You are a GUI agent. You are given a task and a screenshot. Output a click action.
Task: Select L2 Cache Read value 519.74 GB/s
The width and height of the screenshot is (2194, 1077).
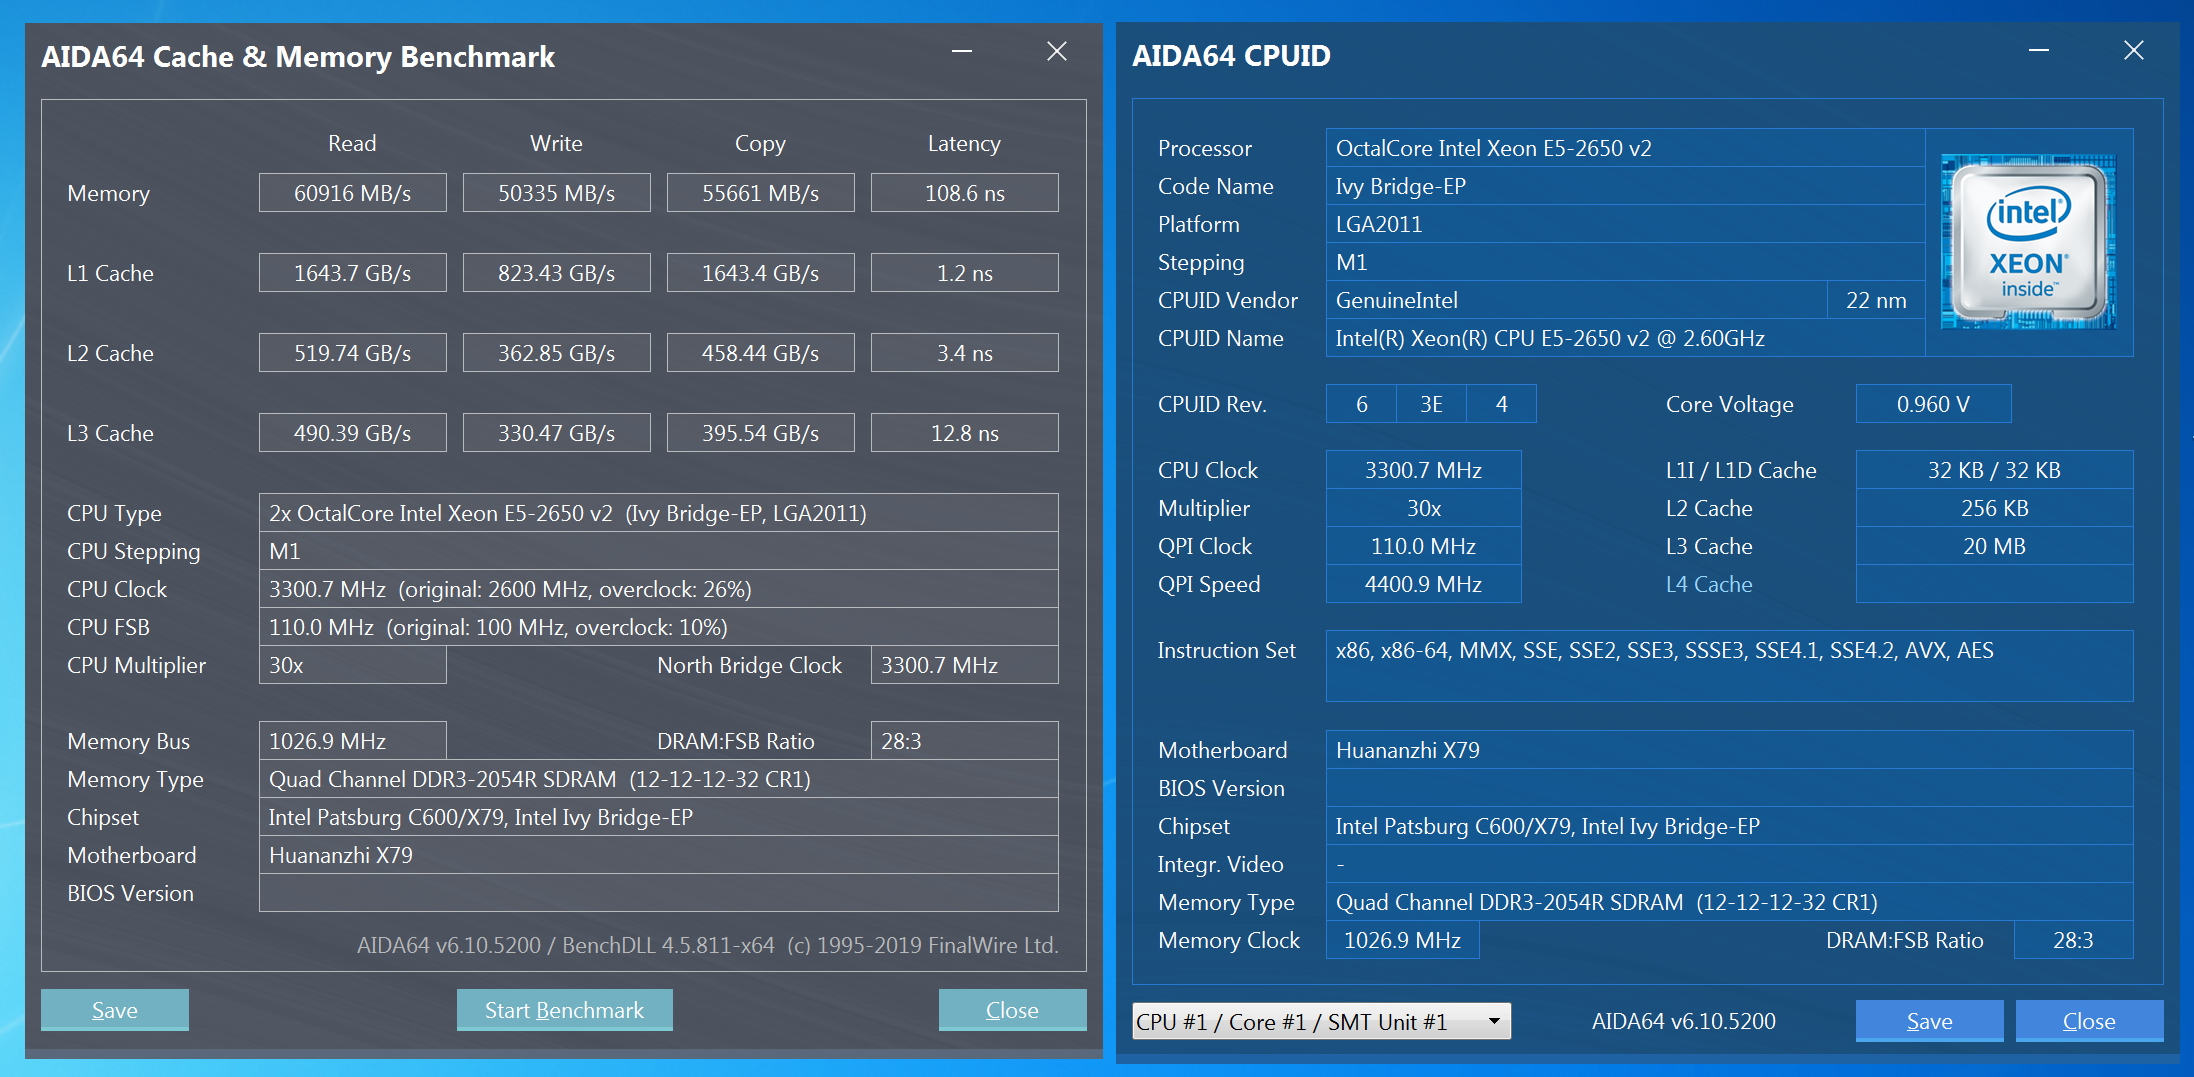tap(353, 353)
